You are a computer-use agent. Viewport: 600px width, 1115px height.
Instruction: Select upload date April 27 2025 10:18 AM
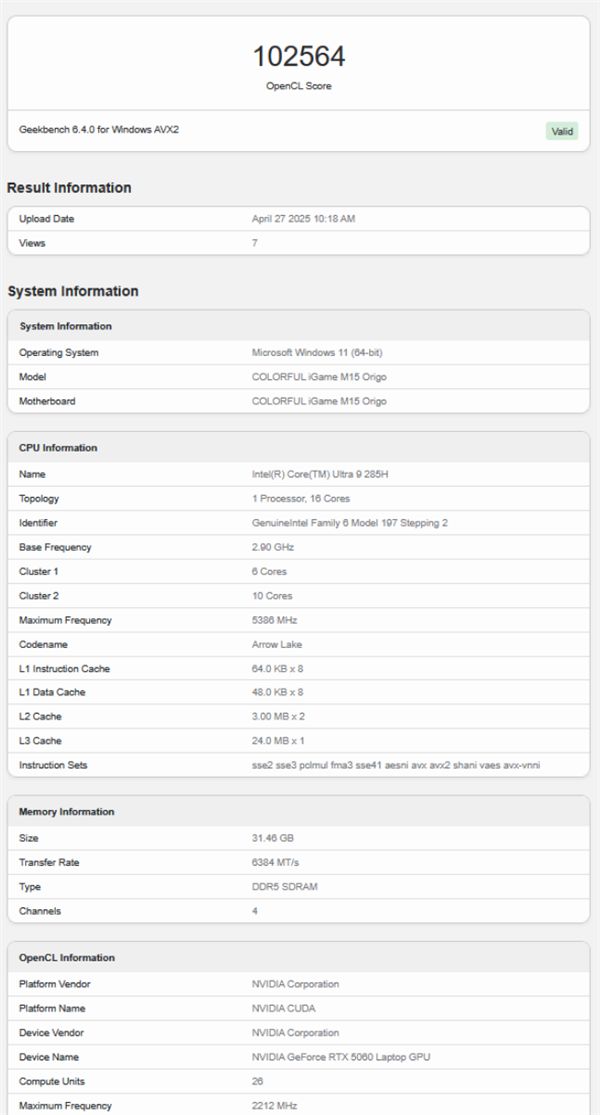click(x=303, y=219)
